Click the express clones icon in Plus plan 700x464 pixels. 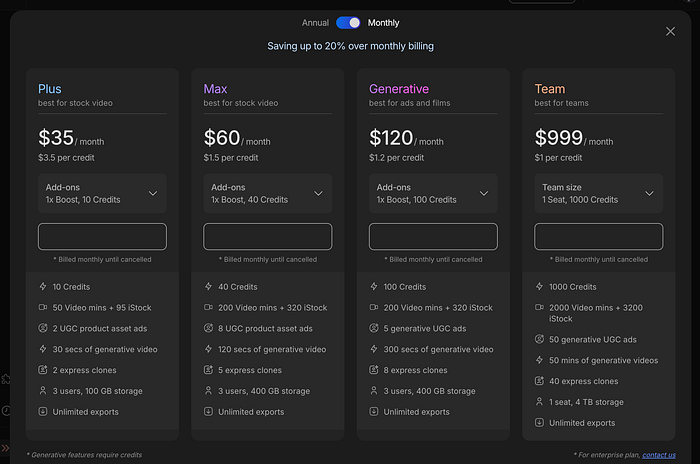point(42,371)
